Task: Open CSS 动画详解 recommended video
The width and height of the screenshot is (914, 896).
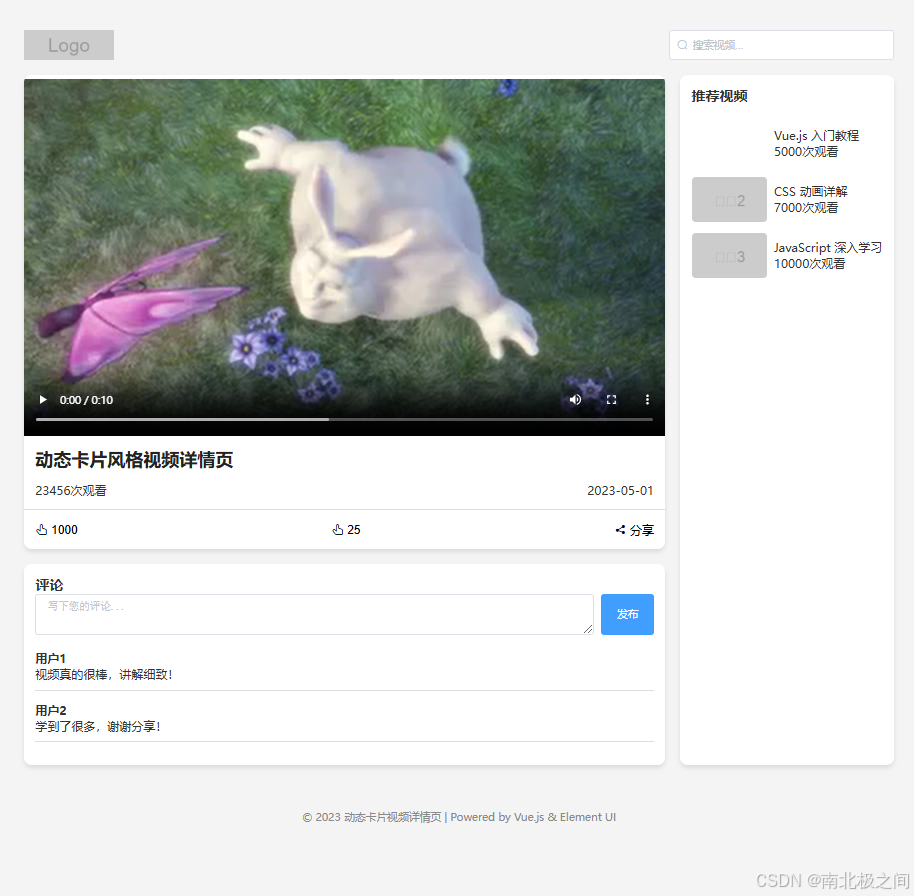Action: 786,199
